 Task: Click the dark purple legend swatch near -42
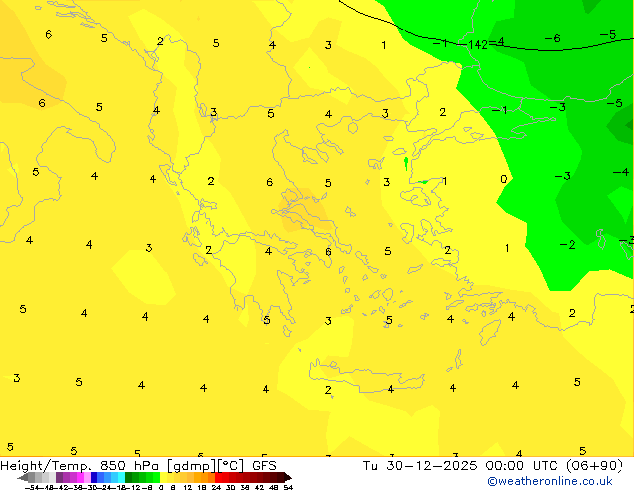pos(59,477)
